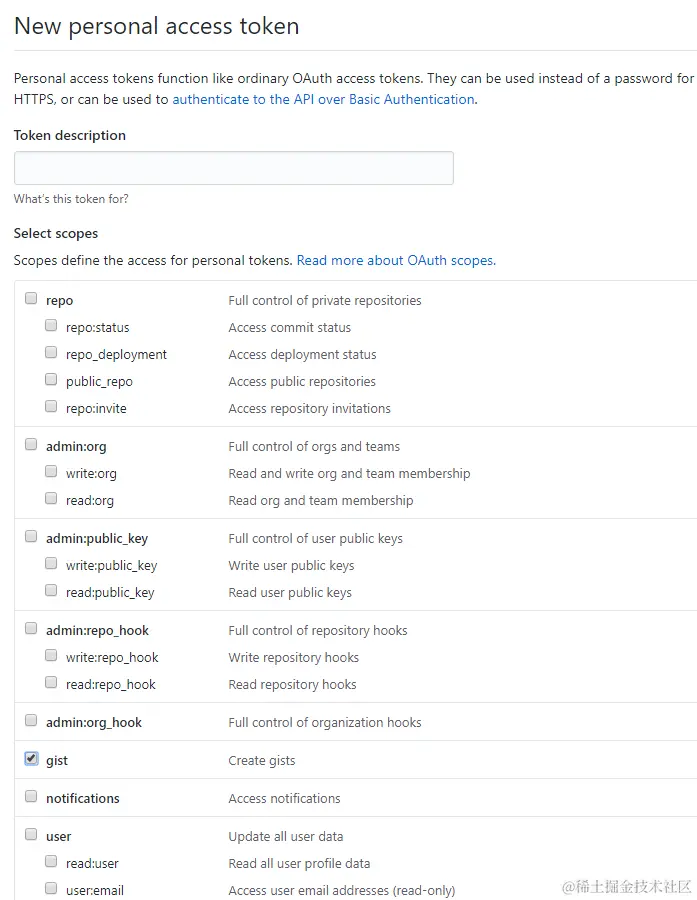Tick the write:org checkbox
The image size is (697, 900).
pos(51,471)
